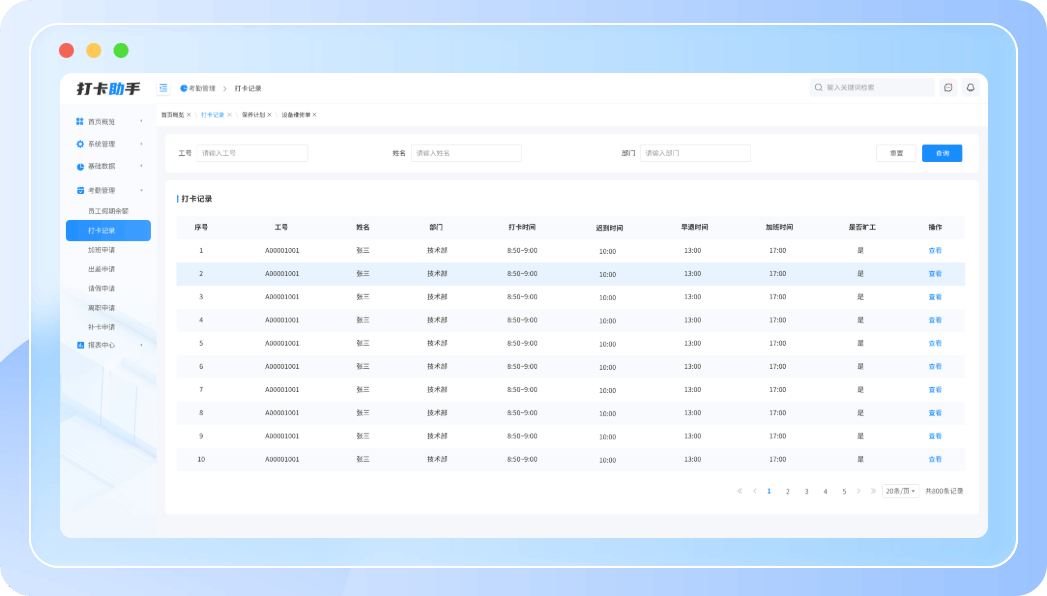This screenshot has height=596, width=1047.
Task: Click the blue 查询 button
Action: tap(942, 153)
